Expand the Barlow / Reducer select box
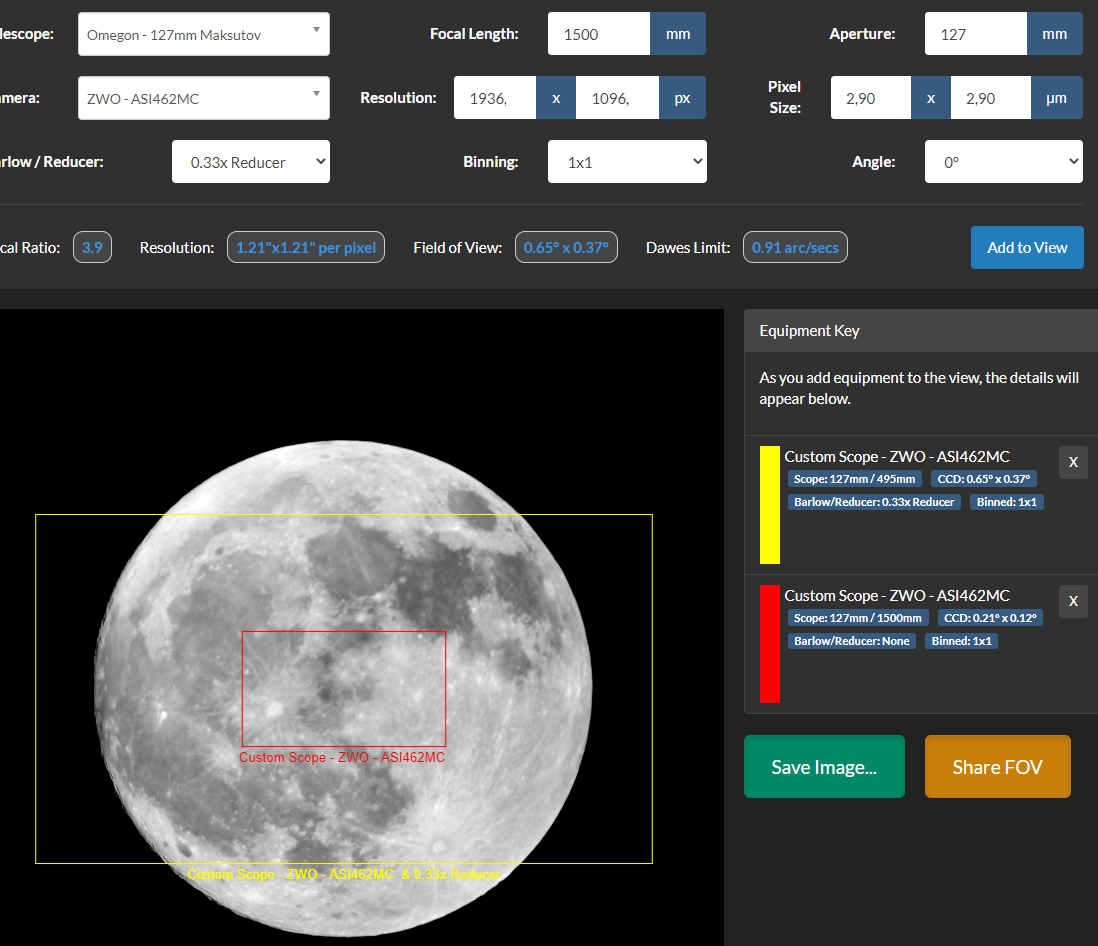The width and height of the screenshot is (1098, 946). 251,162
